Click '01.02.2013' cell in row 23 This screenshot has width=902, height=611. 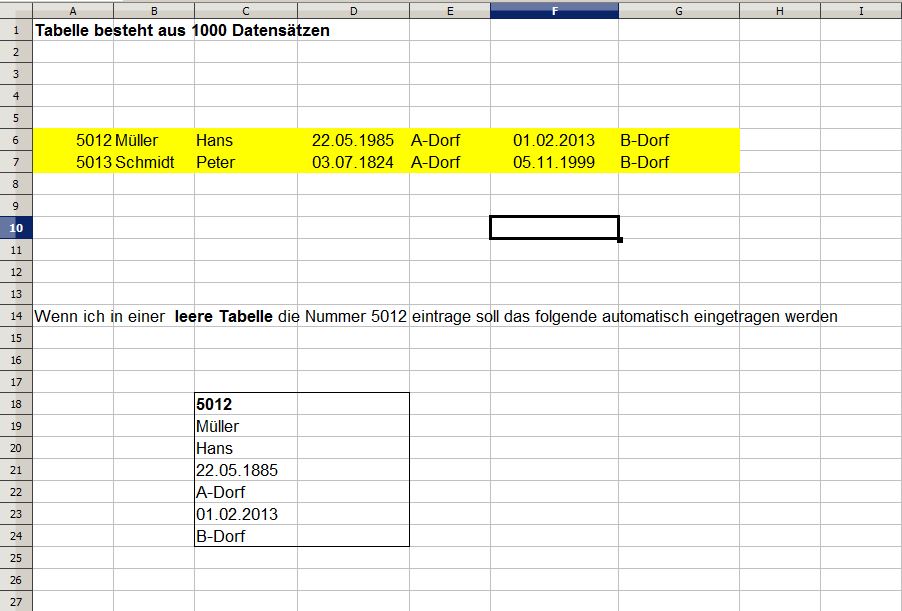(246, 514)
